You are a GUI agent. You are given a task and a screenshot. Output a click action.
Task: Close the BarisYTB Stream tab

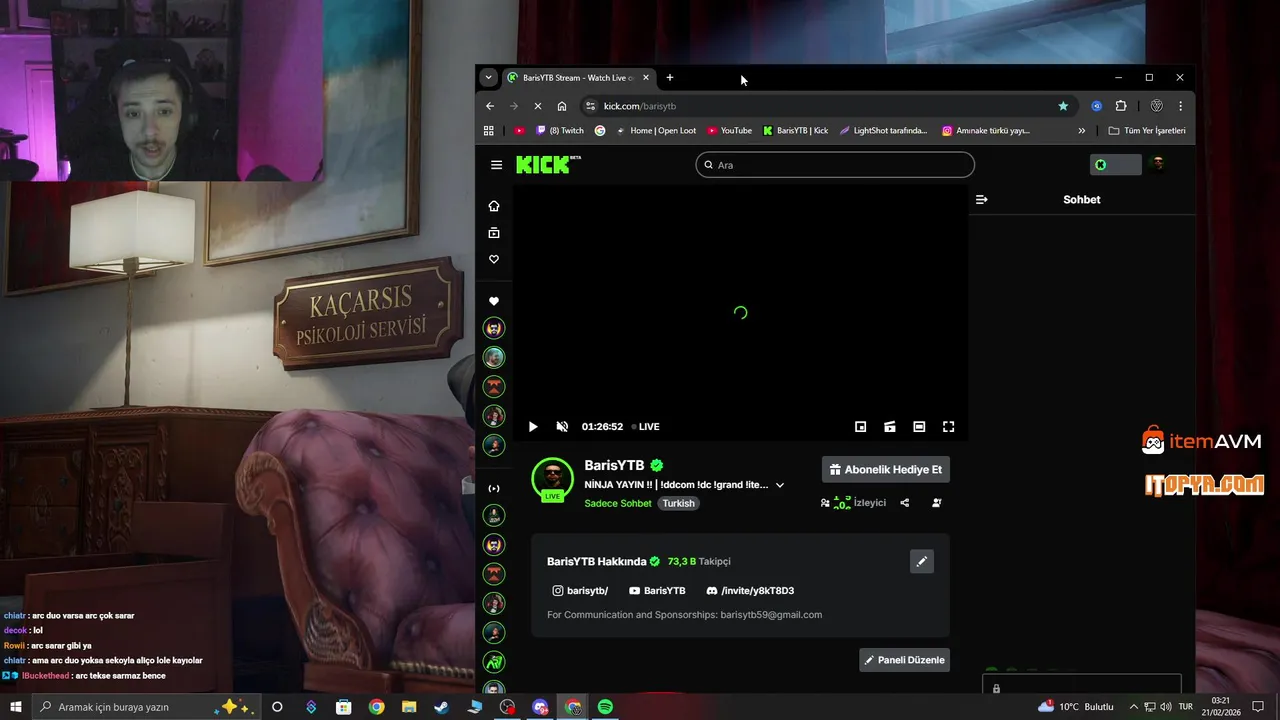tap(646, 77)
